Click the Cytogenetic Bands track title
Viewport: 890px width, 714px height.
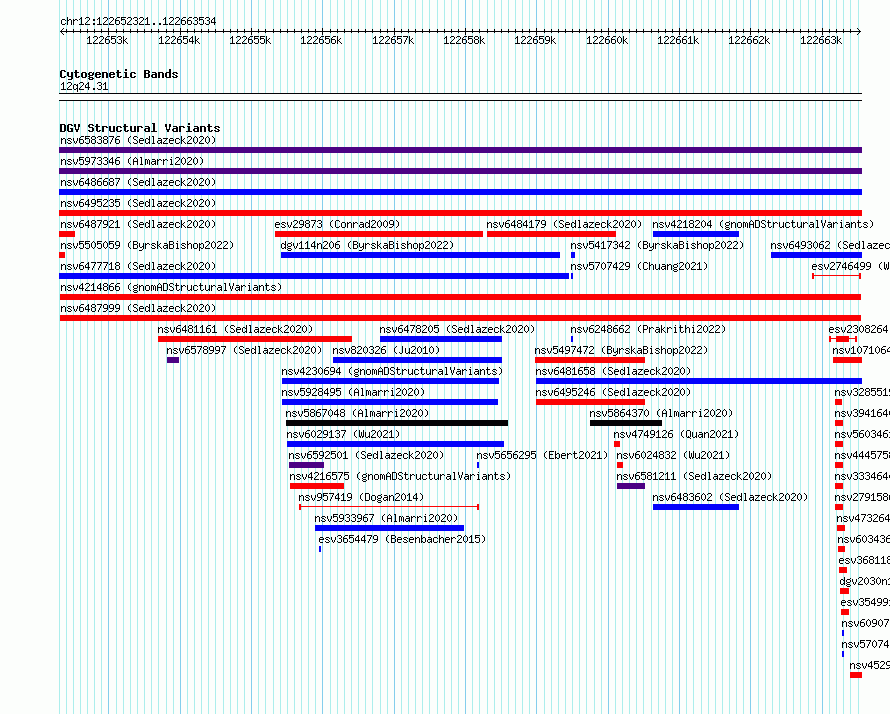pos(119,74)
